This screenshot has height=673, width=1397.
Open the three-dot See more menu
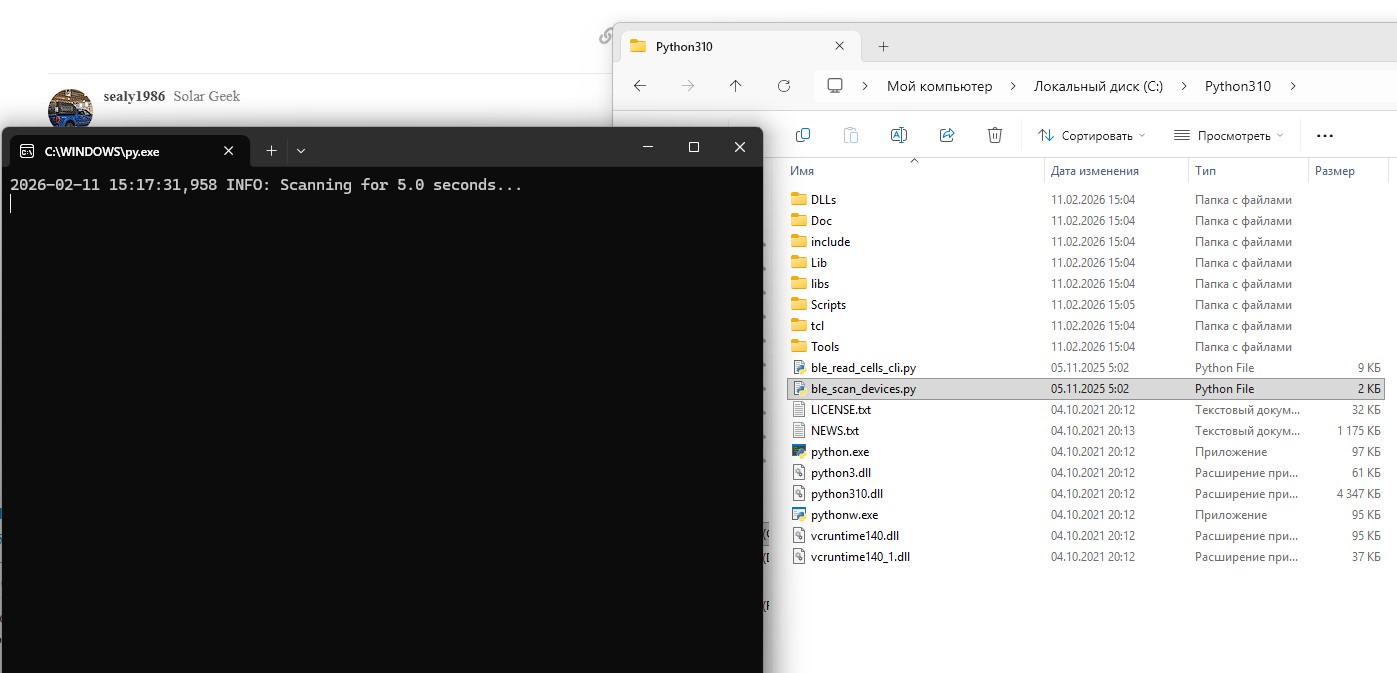pyautogui.click(x=1325, y=135)
